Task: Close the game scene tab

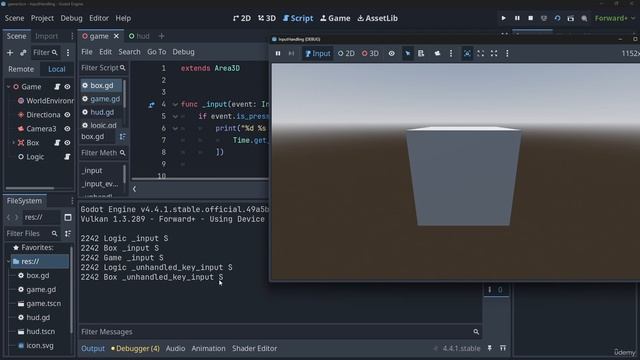Action: coord(116,36)
